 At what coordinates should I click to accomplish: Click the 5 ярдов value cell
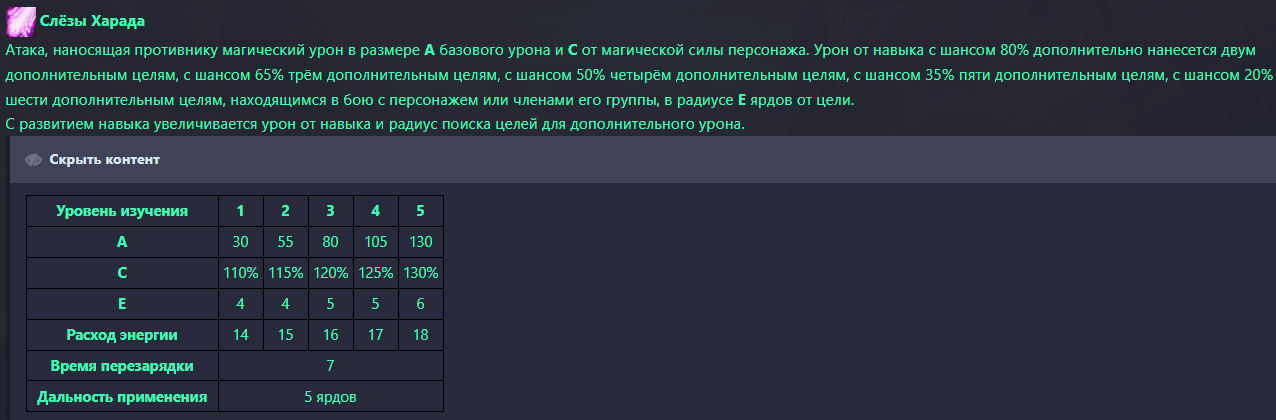tap(331, 397)
